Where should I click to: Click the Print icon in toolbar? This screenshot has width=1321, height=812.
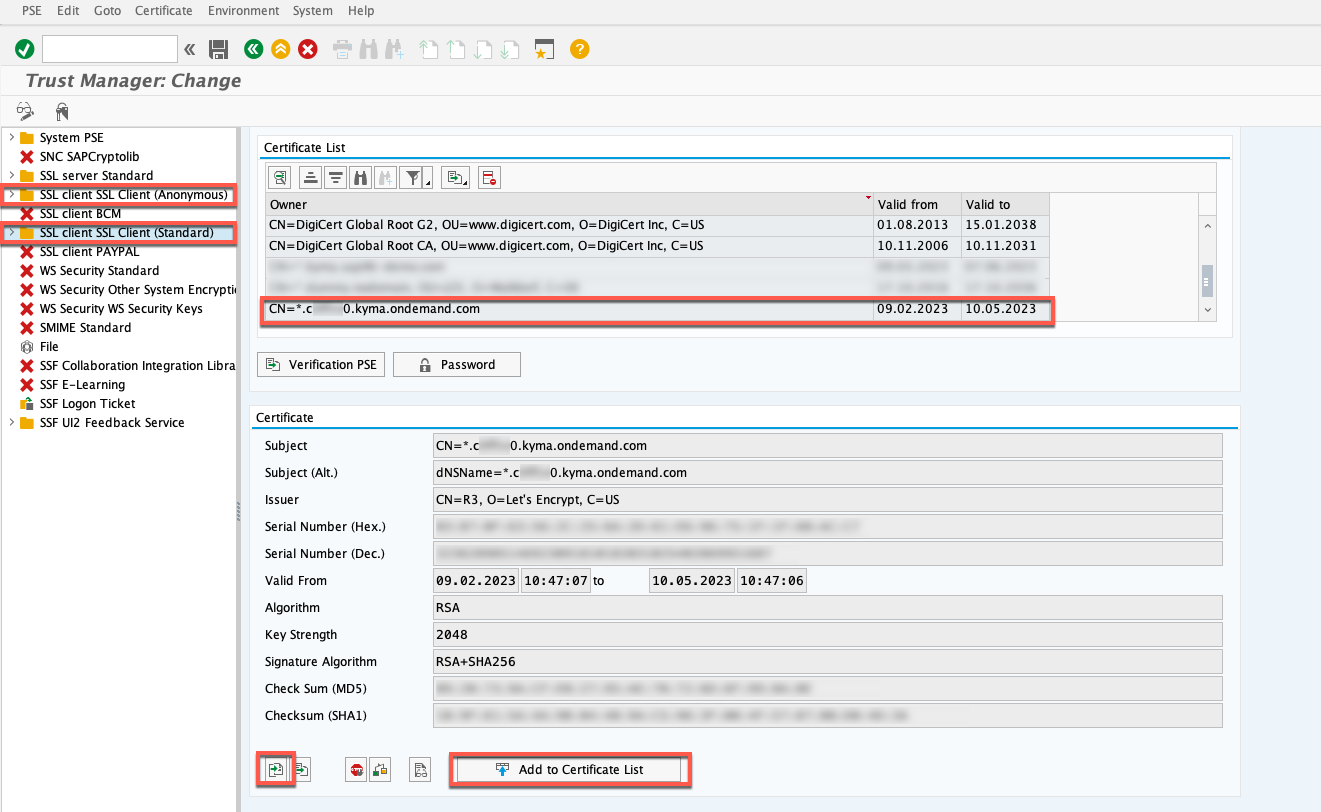(342, 49)
